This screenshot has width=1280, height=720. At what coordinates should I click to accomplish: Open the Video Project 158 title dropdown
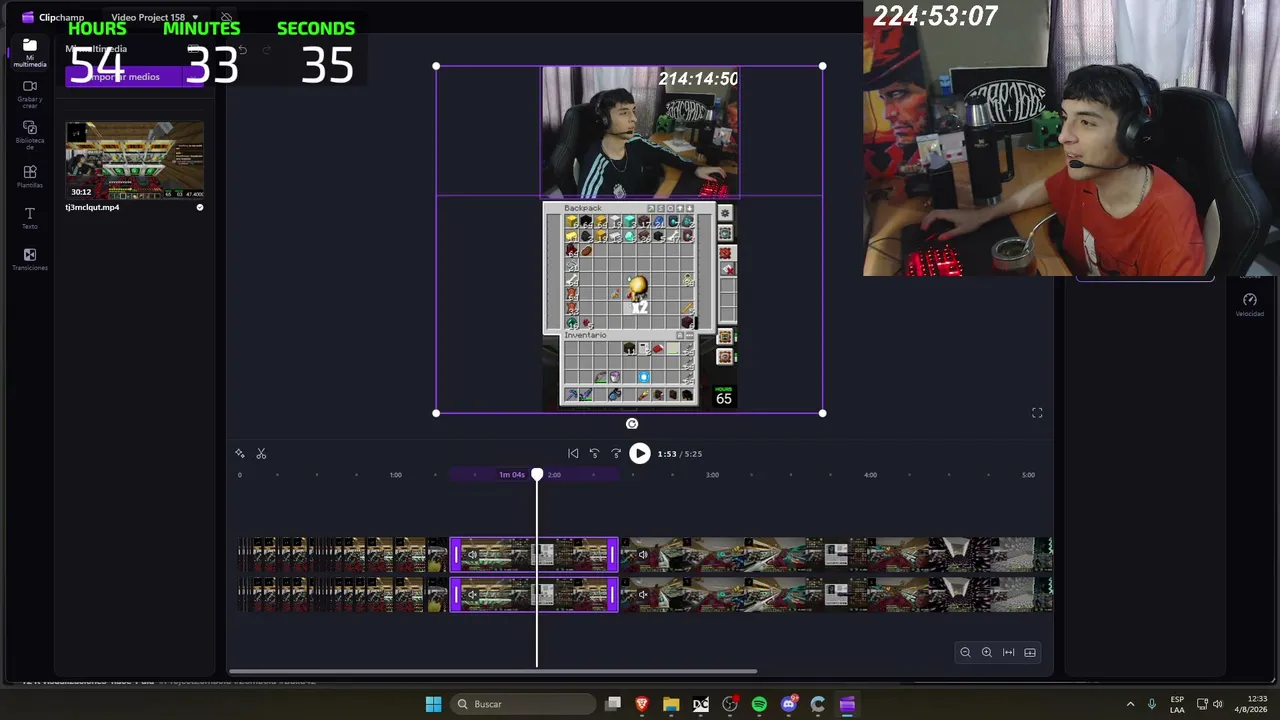[x=154, y=17]
